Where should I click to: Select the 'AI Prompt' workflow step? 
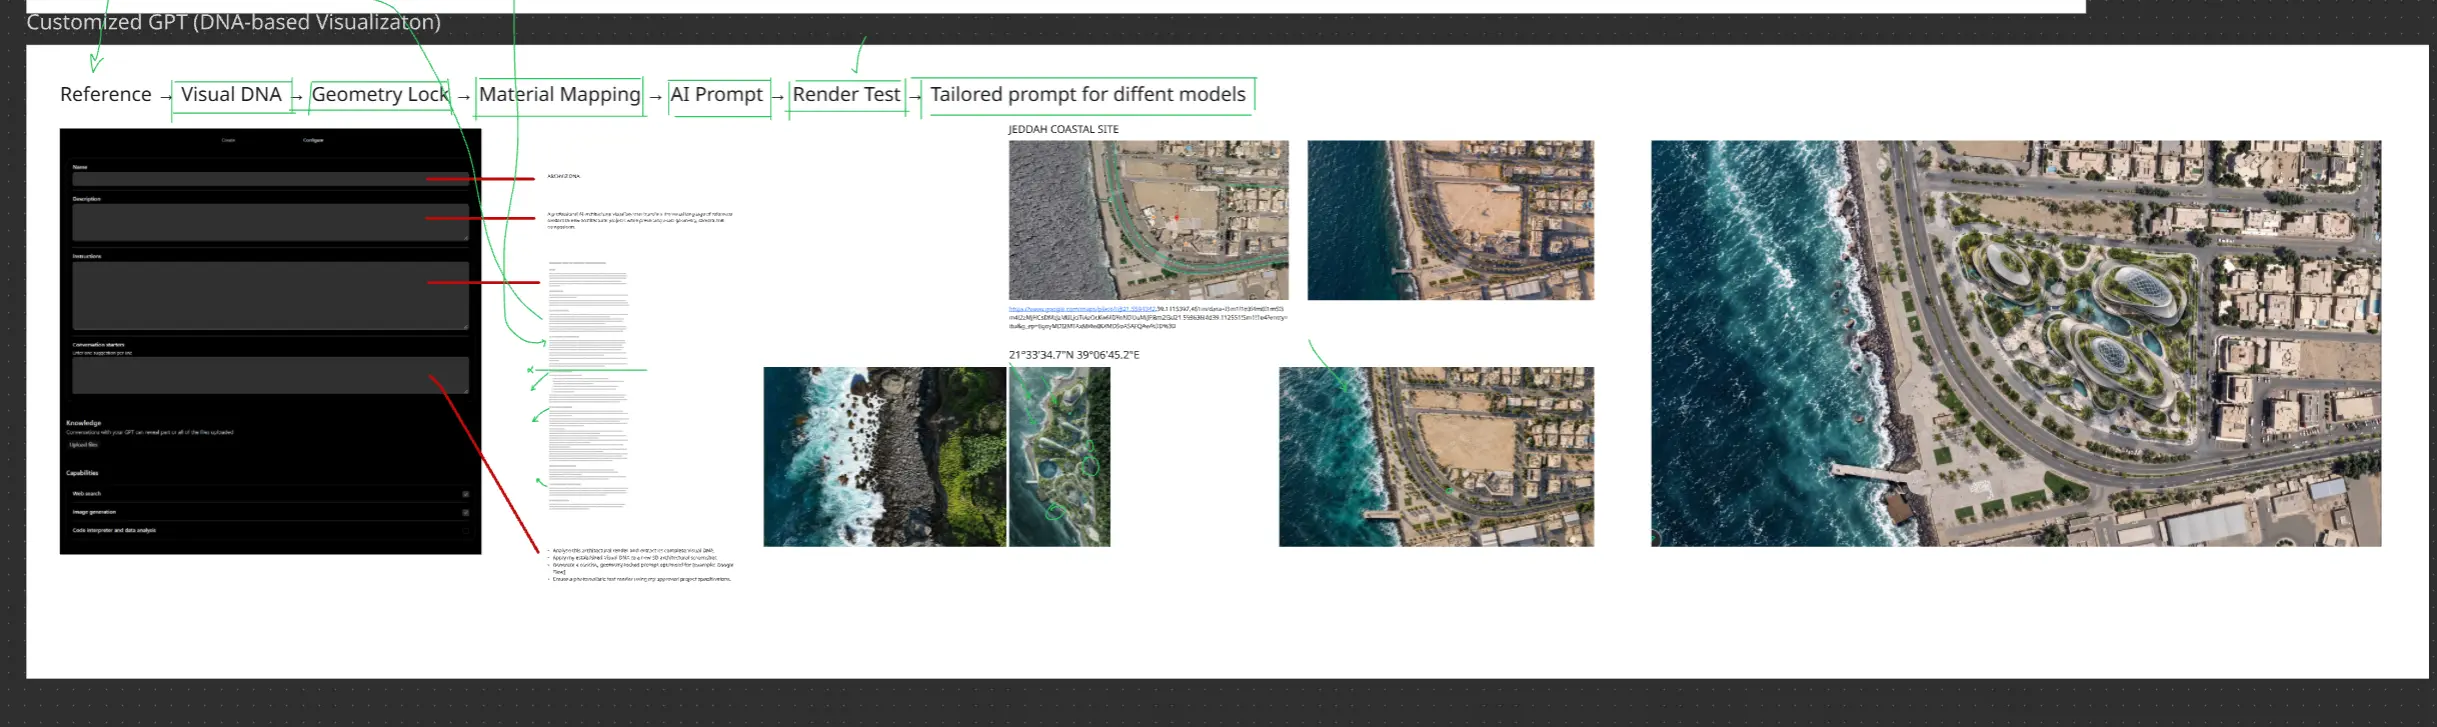tap(716, 94)
